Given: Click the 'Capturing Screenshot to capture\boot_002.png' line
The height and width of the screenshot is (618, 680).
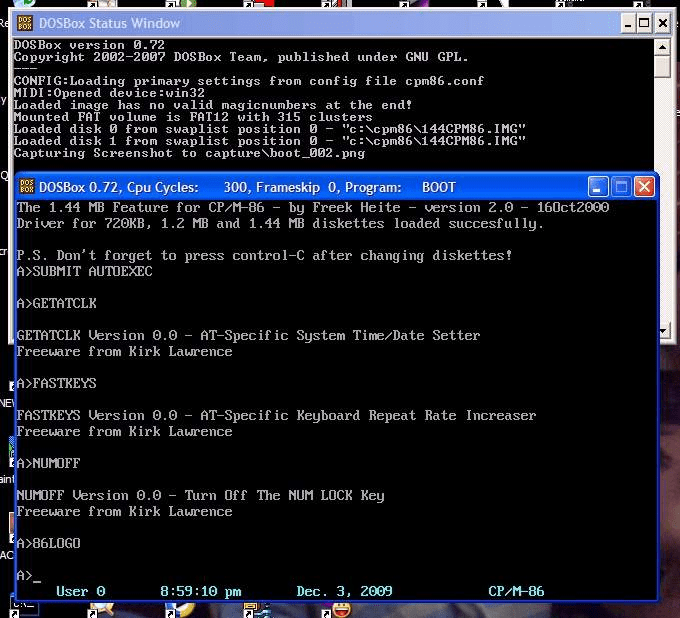Looking at the screenshot, I should point(190,153).
